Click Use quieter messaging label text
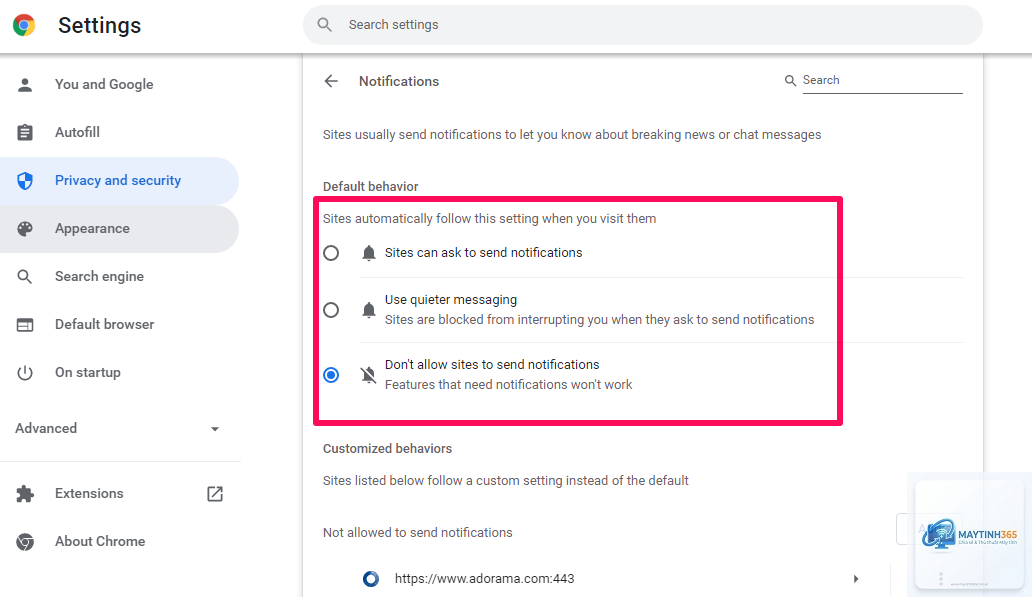Screen dimensions: 1032x597 [451, 299]
